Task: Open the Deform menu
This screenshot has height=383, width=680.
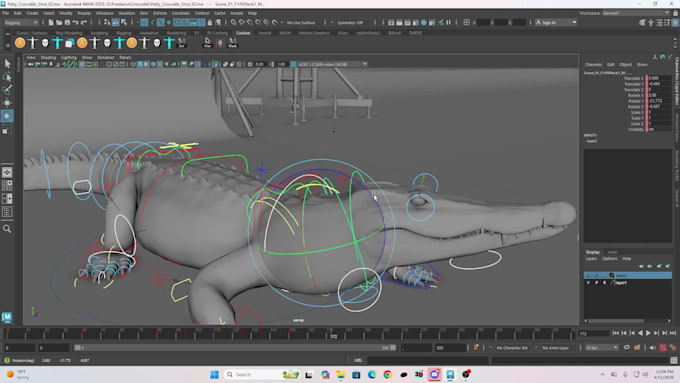Action: [160, 13]
